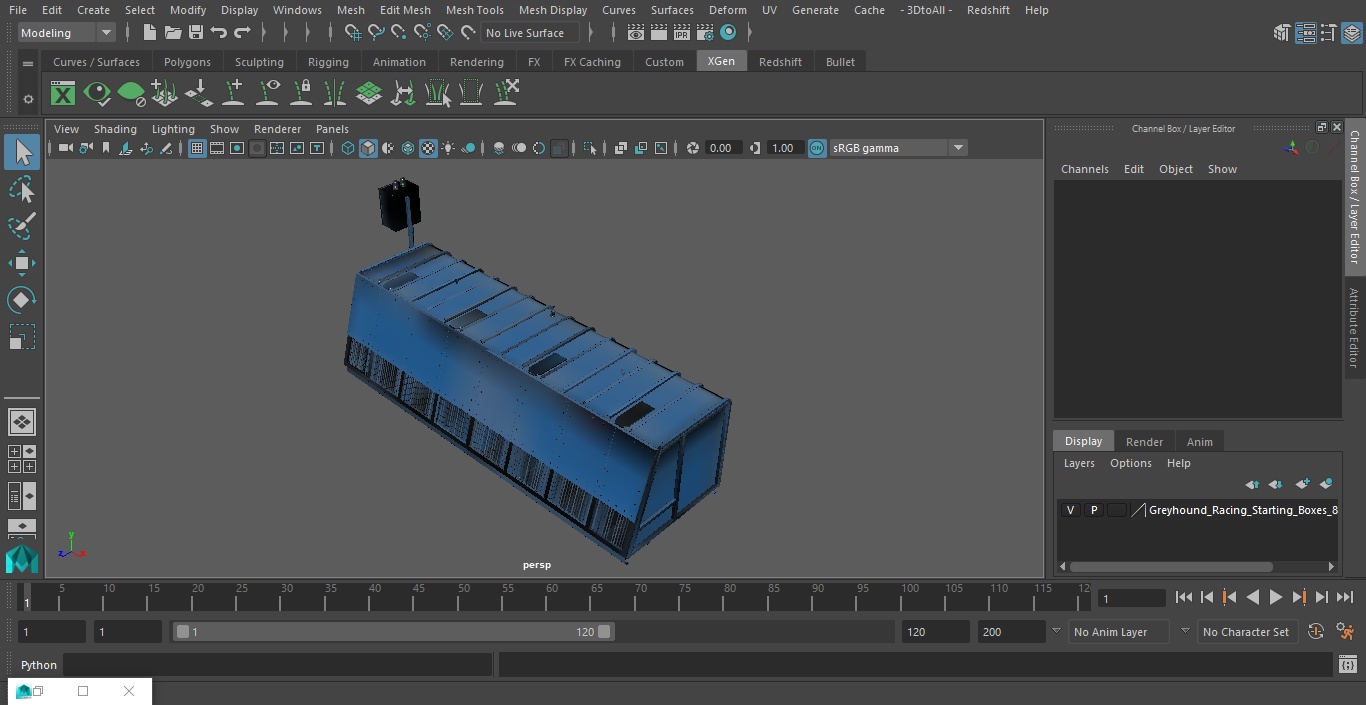Click the guide-with-X delete shelf icon
This screenshot has height=705, width=1366.
click(506, 93)
